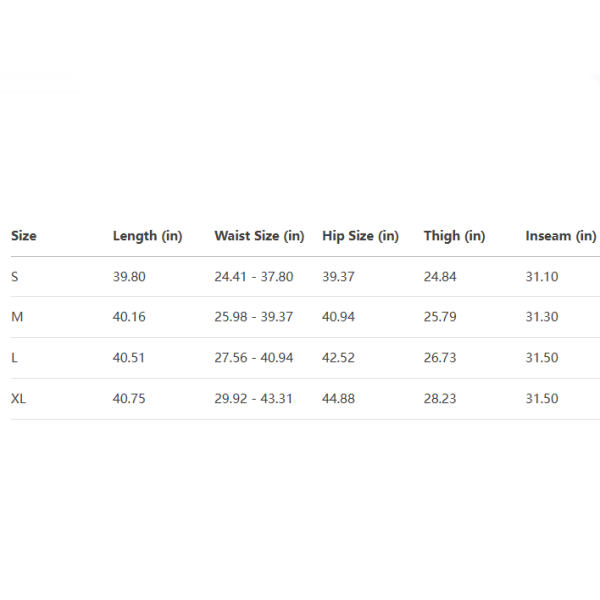Select the M size row label

17,317
